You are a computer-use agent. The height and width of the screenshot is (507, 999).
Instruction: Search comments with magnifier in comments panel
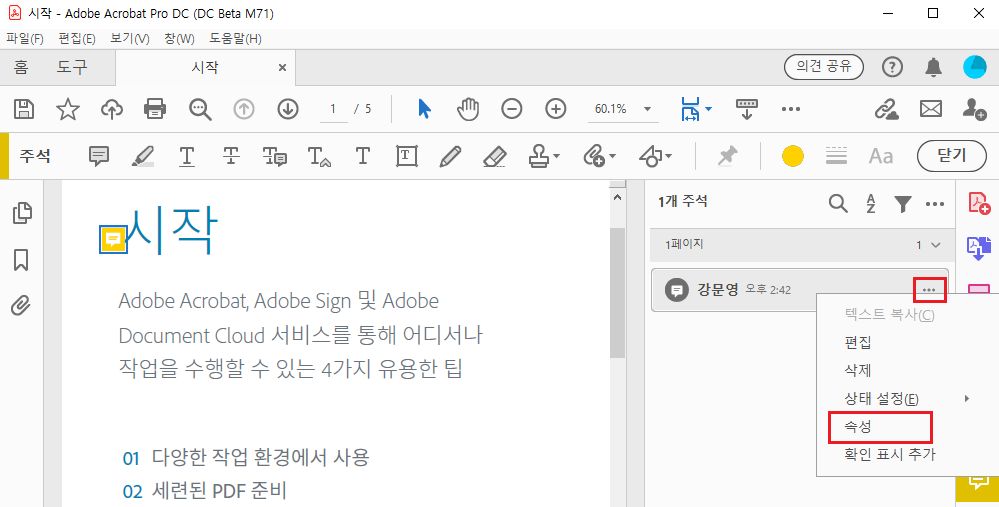pos(838,204)
